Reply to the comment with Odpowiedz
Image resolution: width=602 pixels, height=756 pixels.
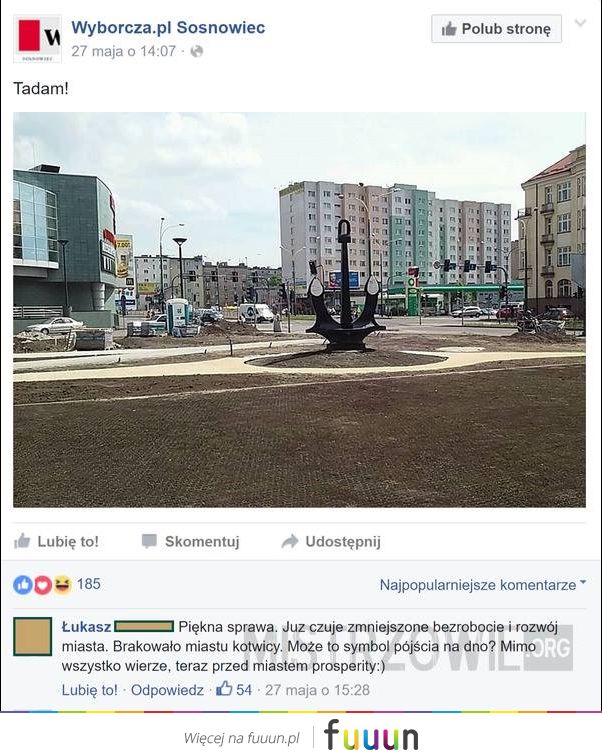click(167, 690)
